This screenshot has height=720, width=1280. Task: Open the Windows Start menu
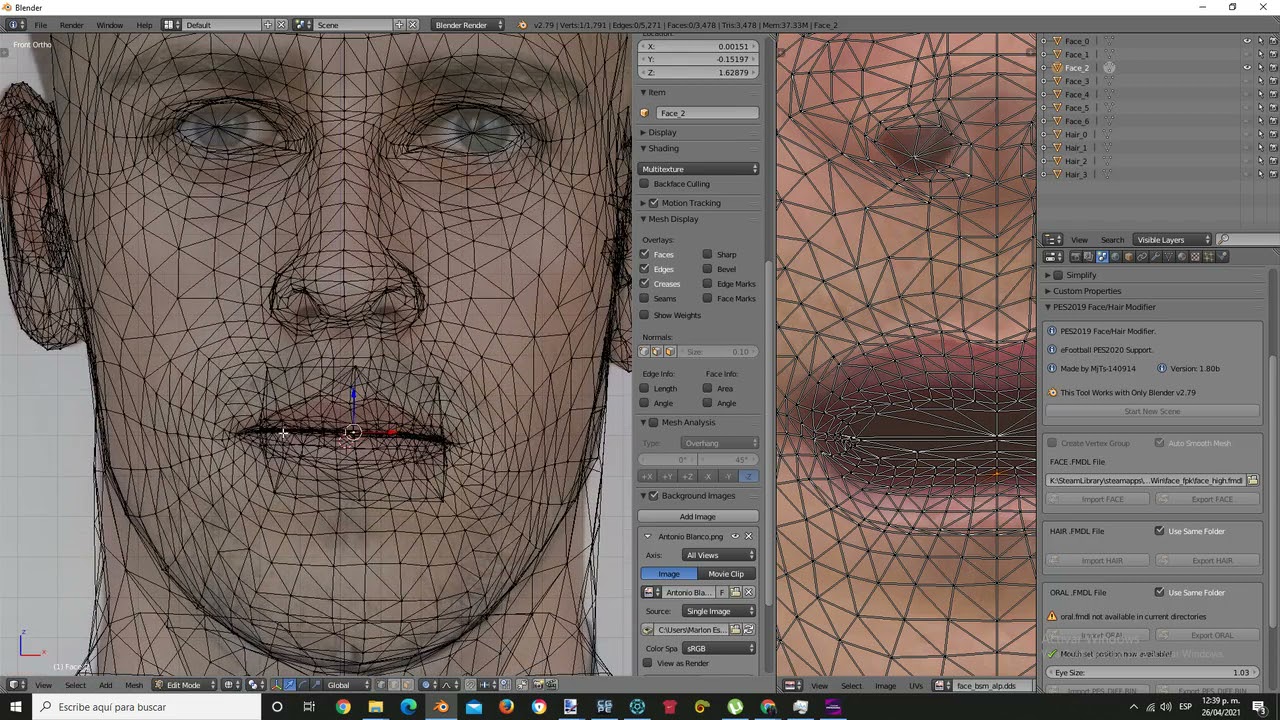17,707
